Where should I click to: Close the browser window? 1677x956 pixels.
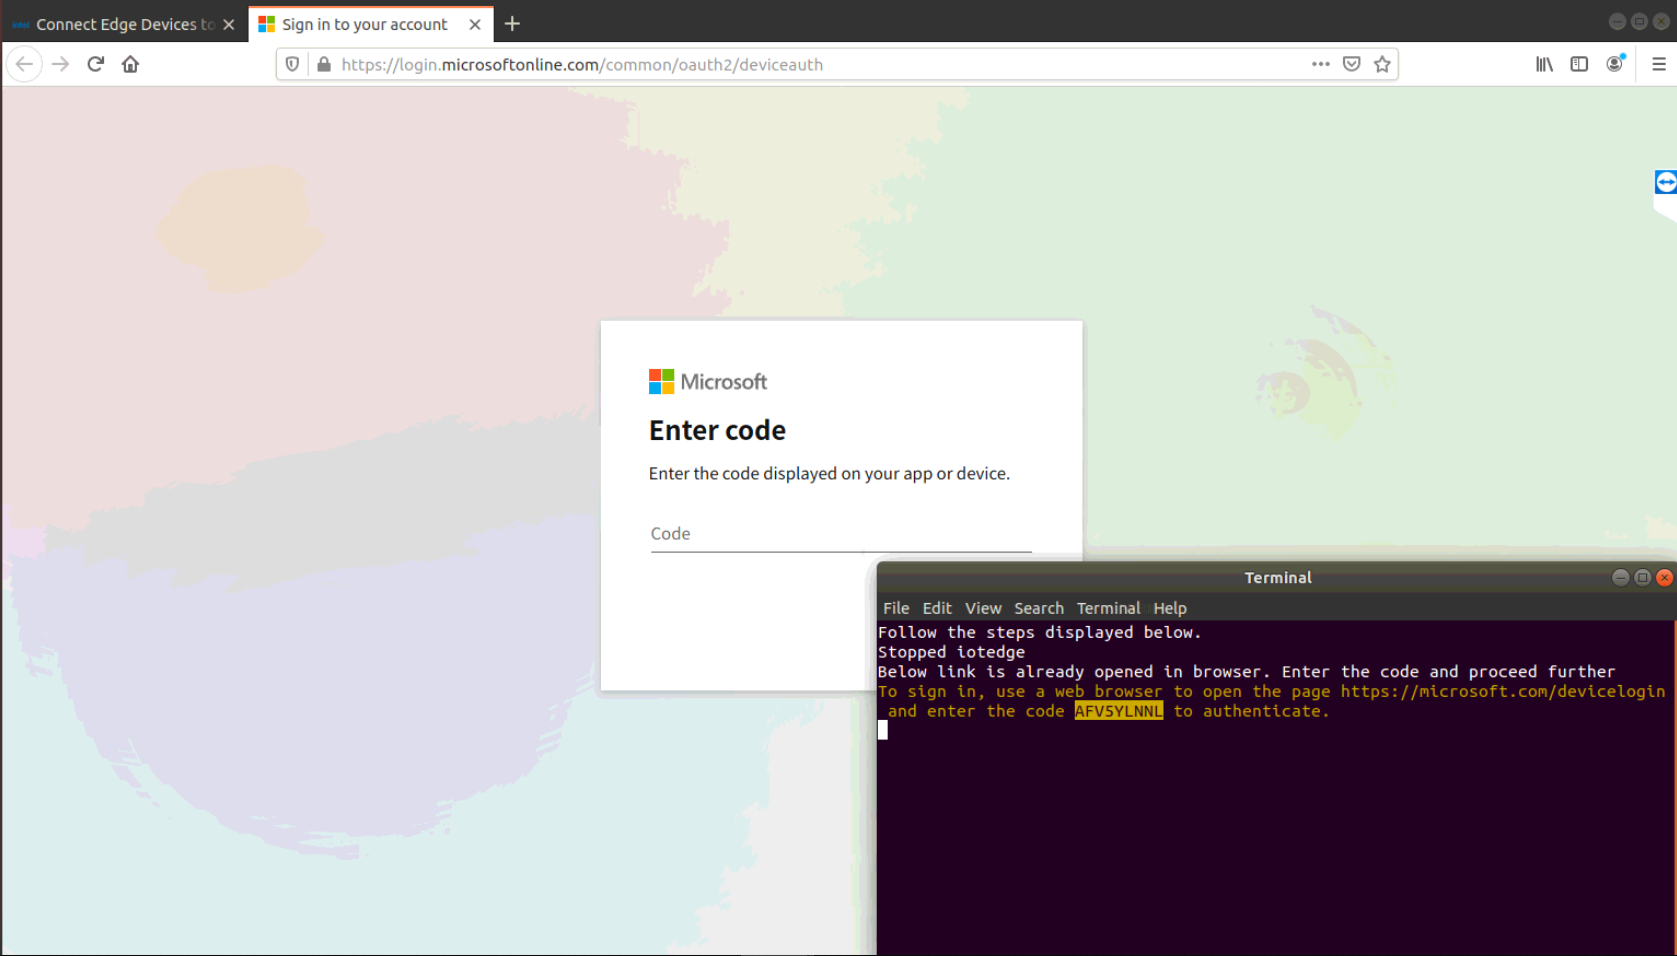coord(1661,21)
